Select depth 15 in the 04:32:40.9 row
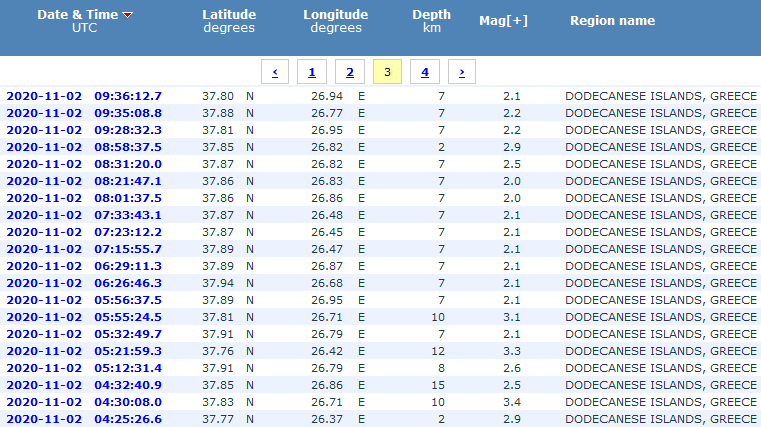761x427 pixels. (x=438, y=385)
